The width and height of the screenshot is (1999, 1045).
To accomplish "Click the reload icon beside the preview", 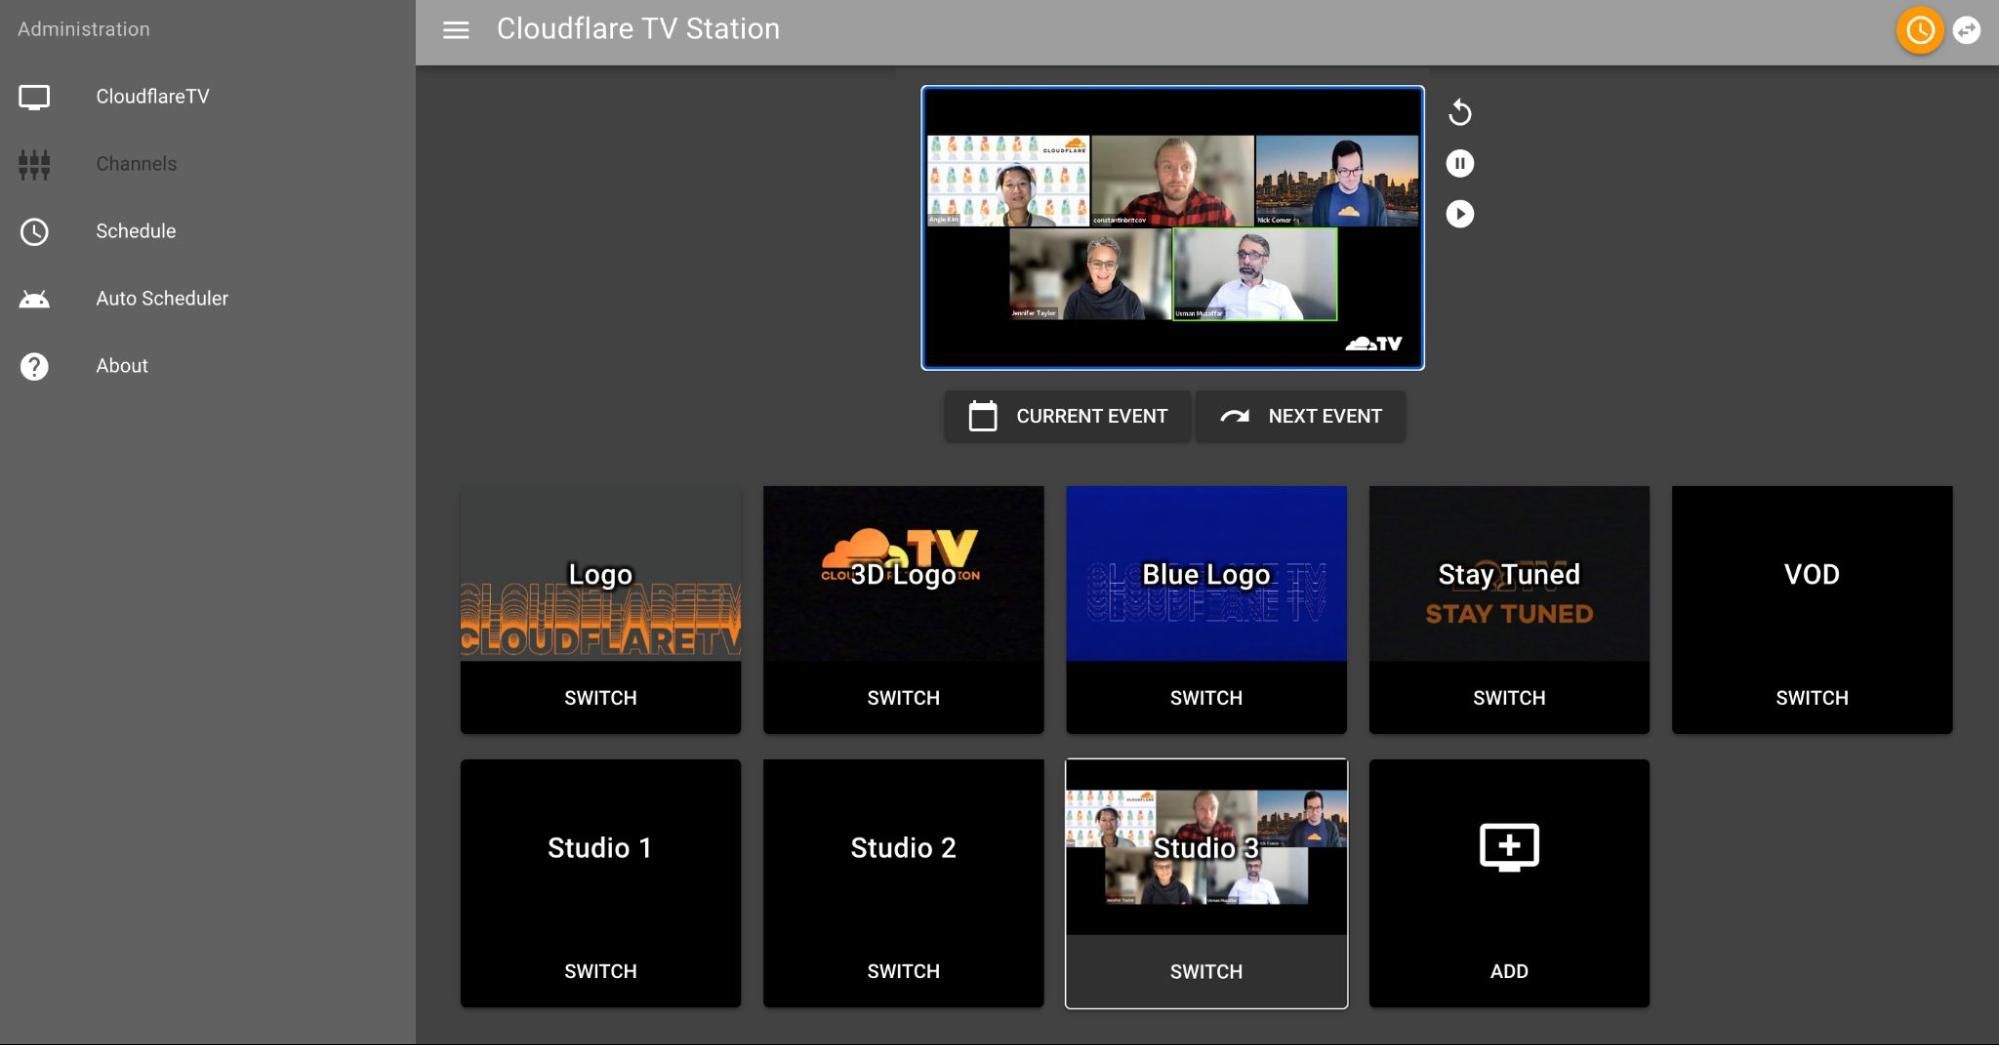I will click(x=1460, y=113).
